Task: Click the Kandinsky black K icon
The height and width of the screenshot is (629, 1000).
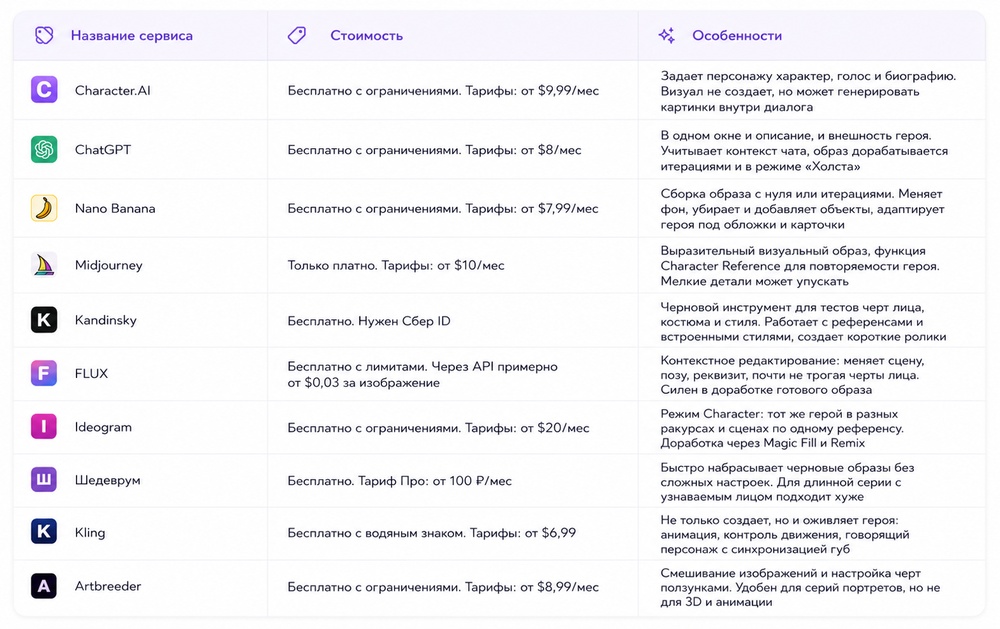Action: click(x=44, y=320)
